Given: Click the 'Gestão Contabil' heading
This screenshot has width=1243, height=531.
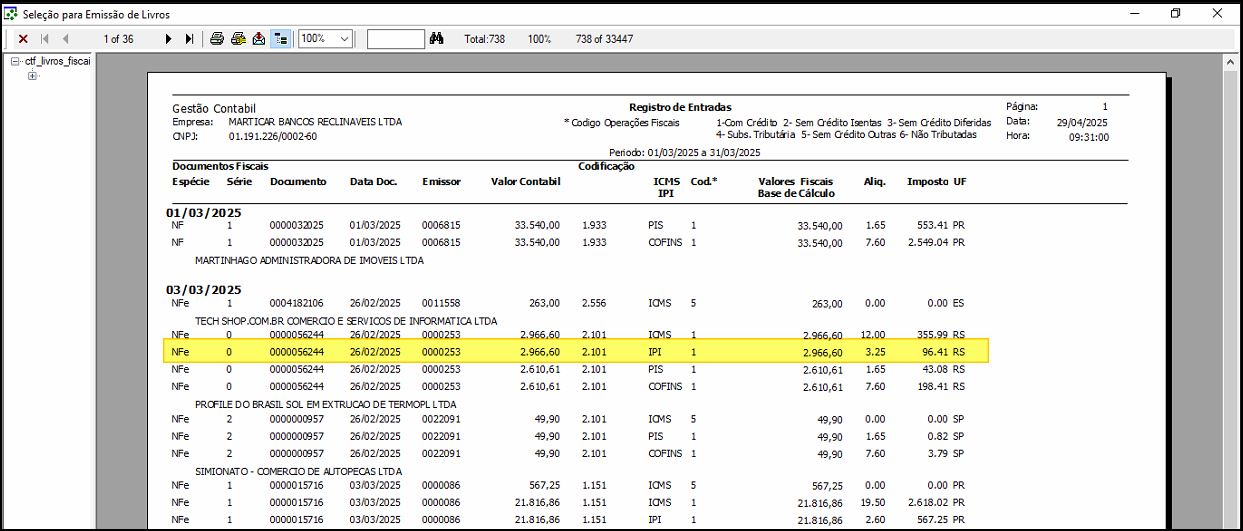Looking at the screenshot, I should coord(214,108).
